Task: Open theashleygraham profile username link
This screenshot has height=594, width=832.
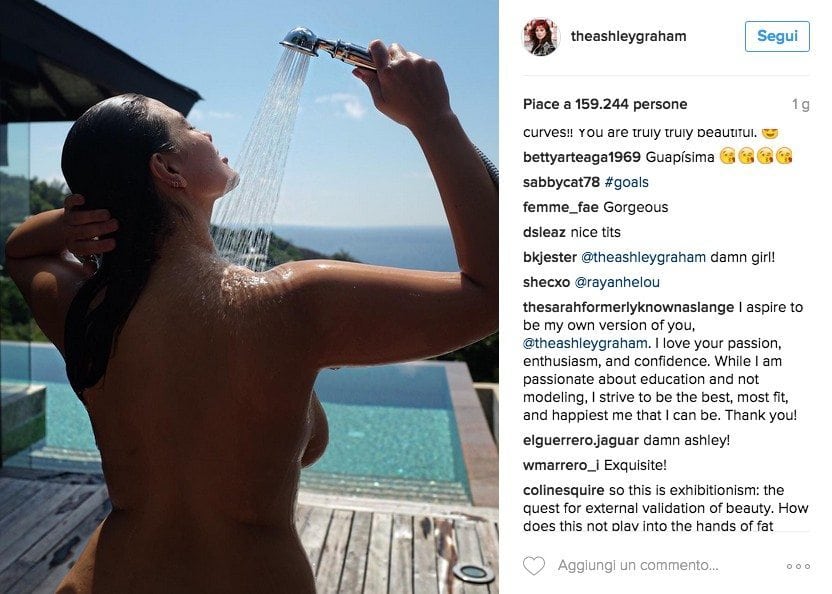Action: (628, 36)
